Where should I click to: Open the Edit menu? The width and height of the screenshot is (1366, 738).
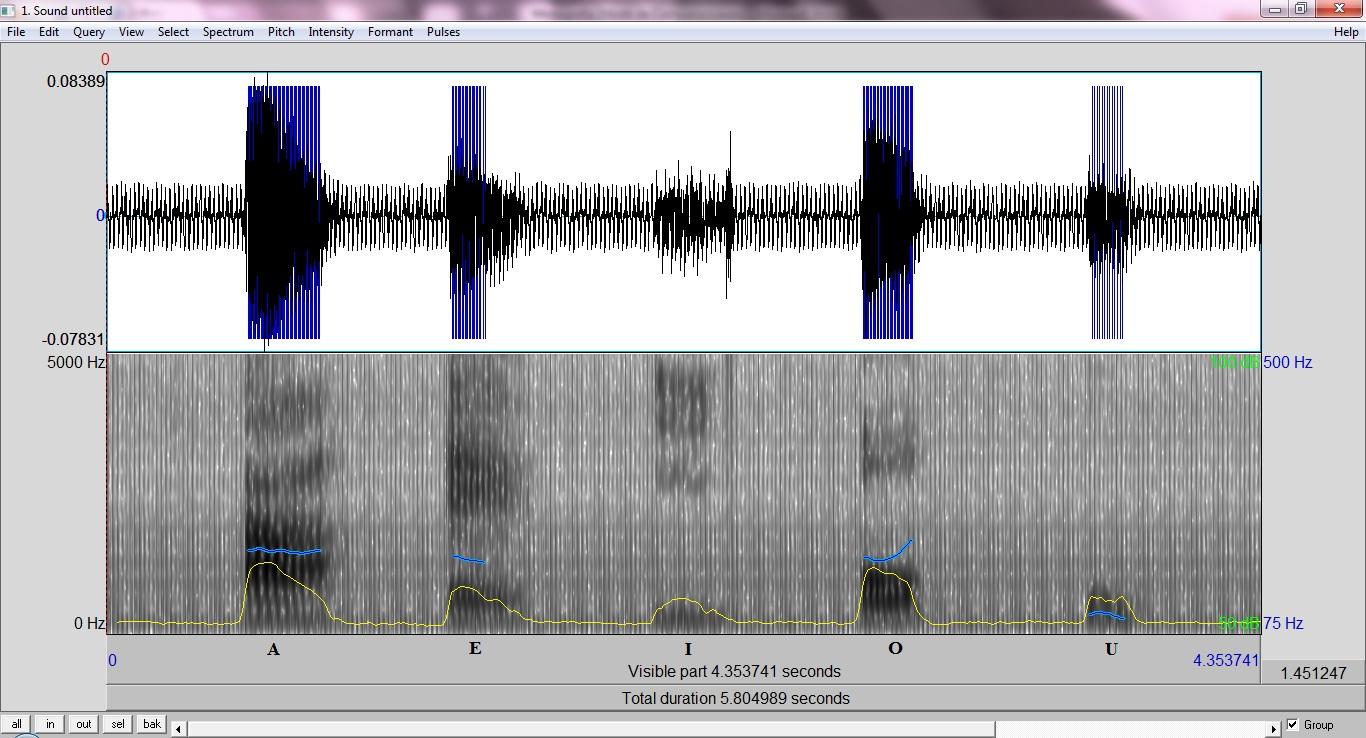49,32
